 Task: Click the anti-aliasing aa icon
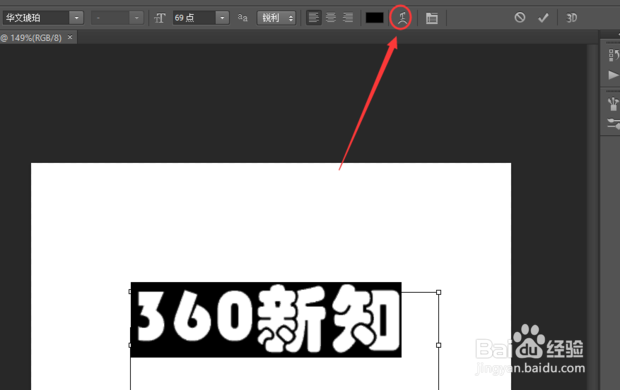242,18
